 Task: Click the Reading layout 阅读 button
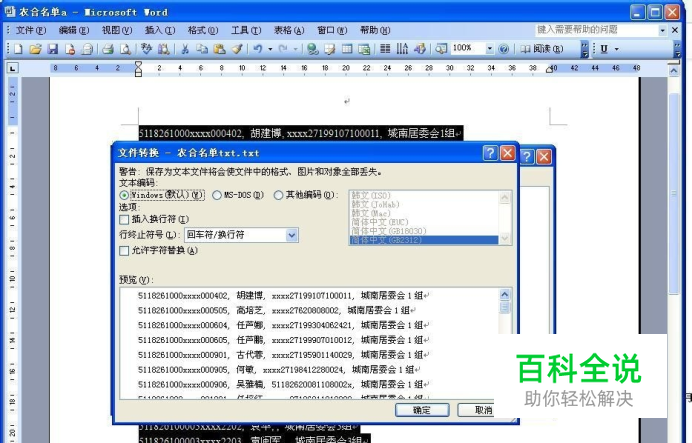tap(542, 49)
